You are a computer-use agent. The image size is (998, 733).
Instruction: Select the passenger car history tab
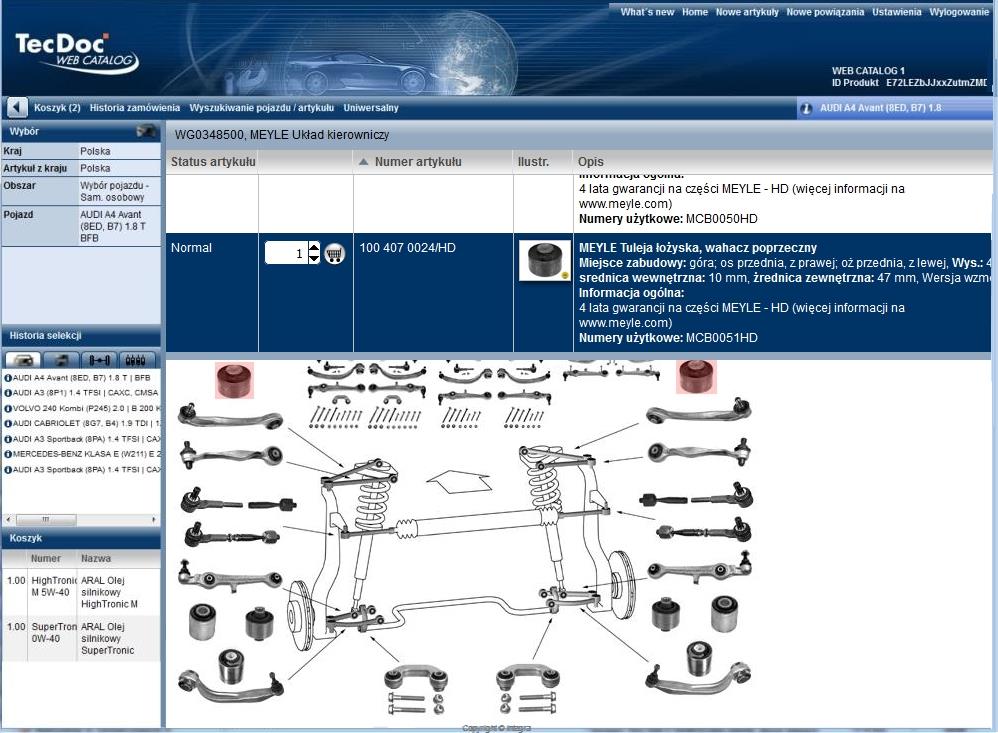(22, 360)
